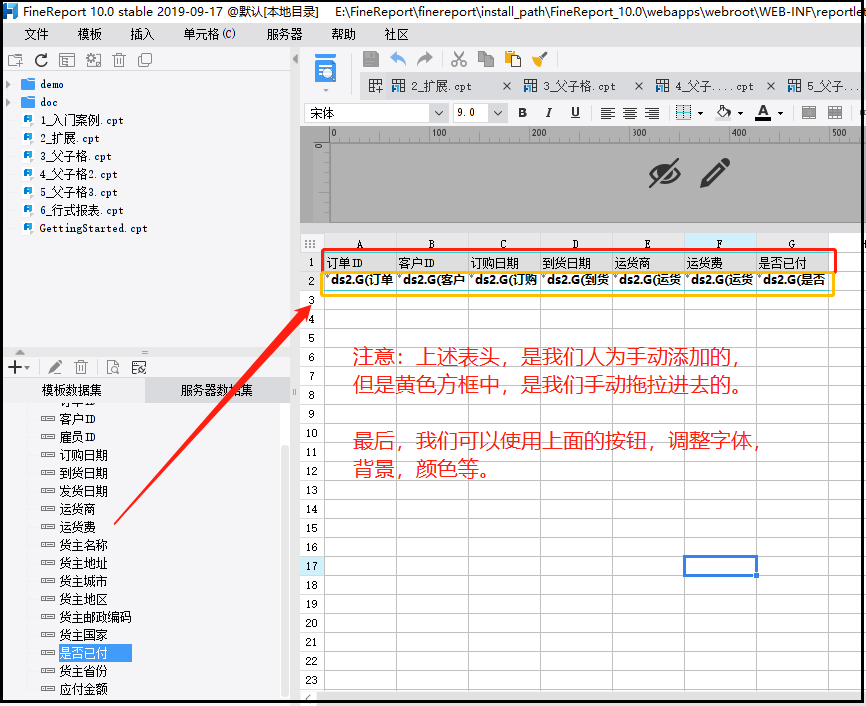This screenshot has height=706, width=866.
Task: Switch to the 3_父子格.cpt tab
Action: (x=579, y=86)
